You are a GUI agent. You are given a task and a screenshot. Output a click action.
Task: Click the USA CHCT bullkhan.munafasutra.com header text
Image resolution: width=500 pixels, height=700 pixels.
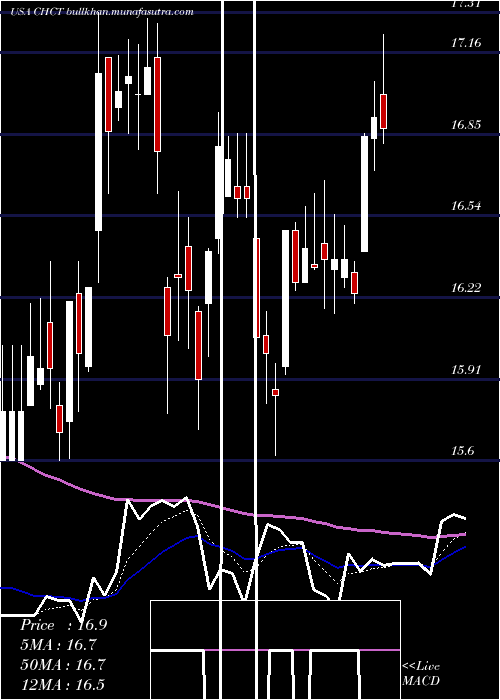pos(102,12)
